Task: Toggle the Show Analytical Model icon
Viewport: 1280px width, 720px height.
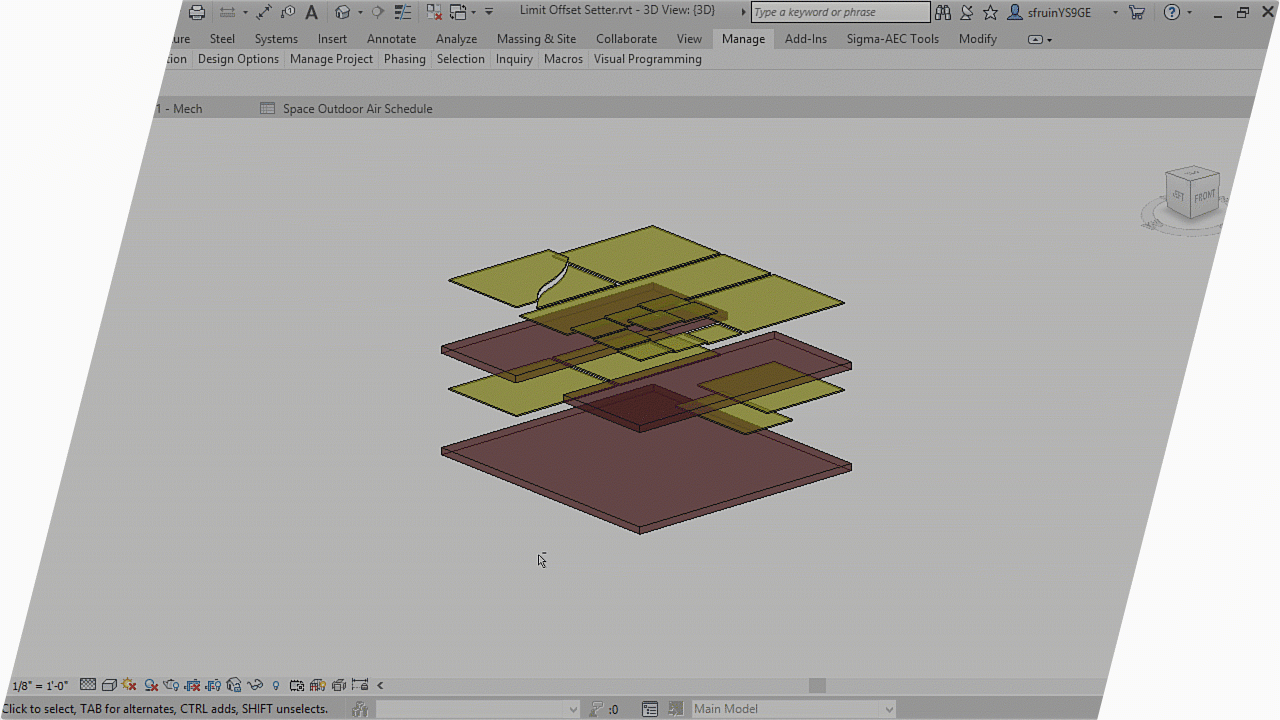Action: tap(318, 685)
